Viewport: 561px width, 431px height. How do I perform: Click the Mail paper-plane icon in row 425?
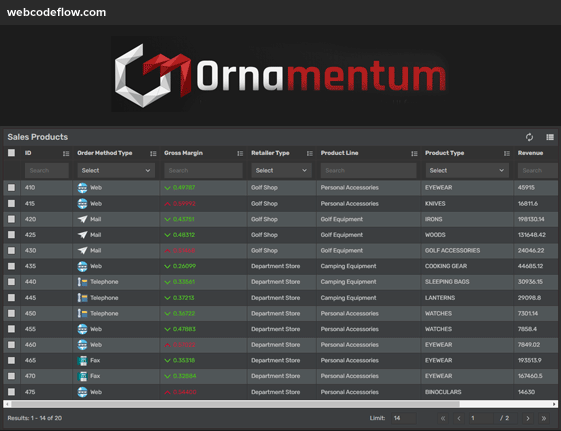point(83,235)
